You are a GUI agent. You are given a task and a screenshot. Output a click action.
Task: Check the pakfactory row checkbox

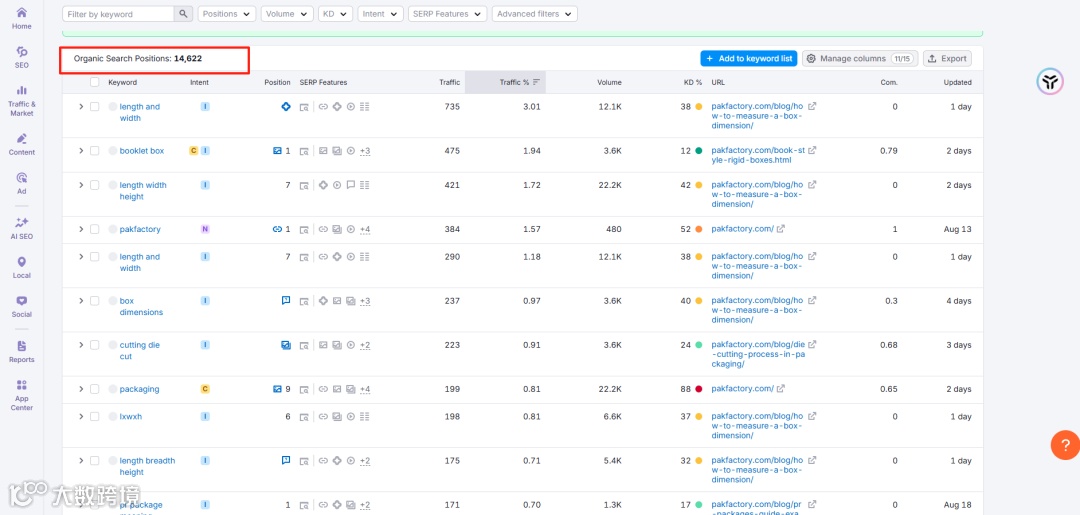click(x=94, y=229)
